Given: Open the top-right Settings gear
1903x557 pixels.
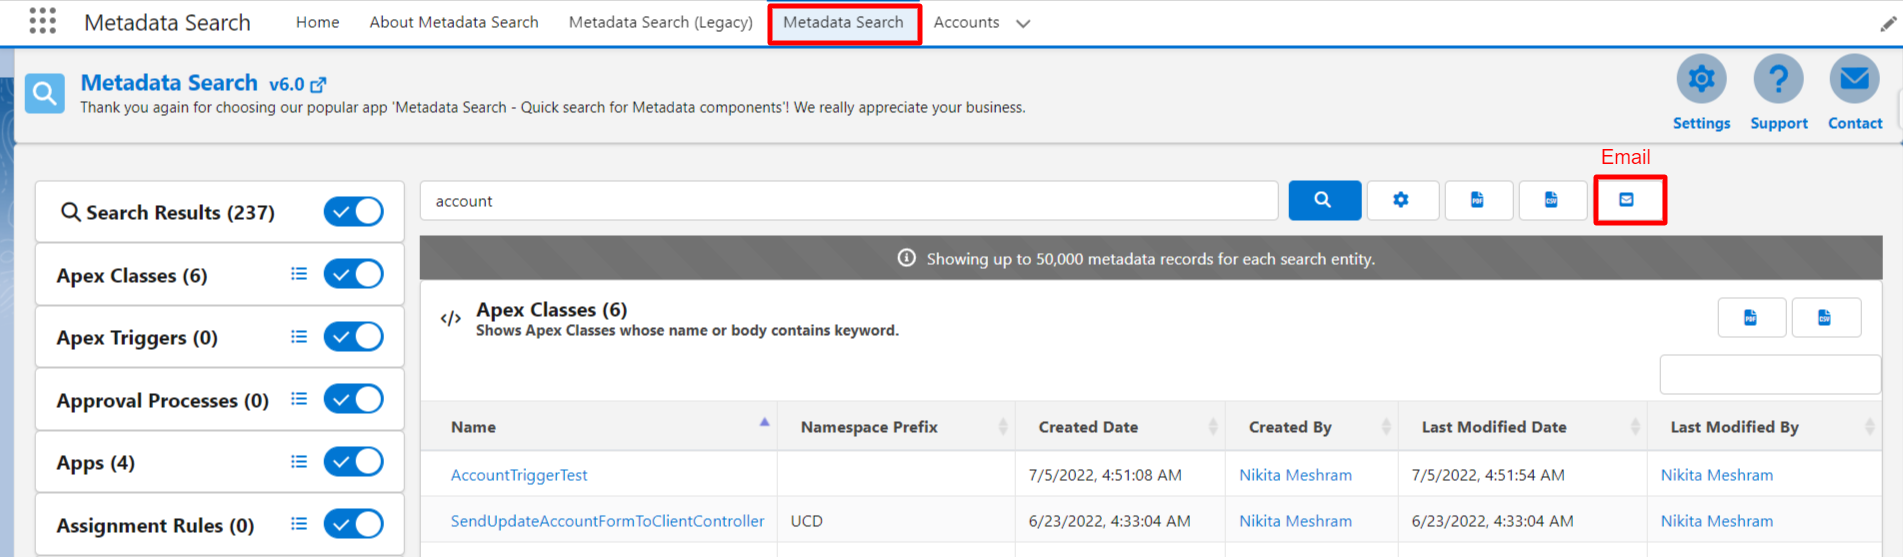Looking at the screenshot, I should (x=1701, y=80).
